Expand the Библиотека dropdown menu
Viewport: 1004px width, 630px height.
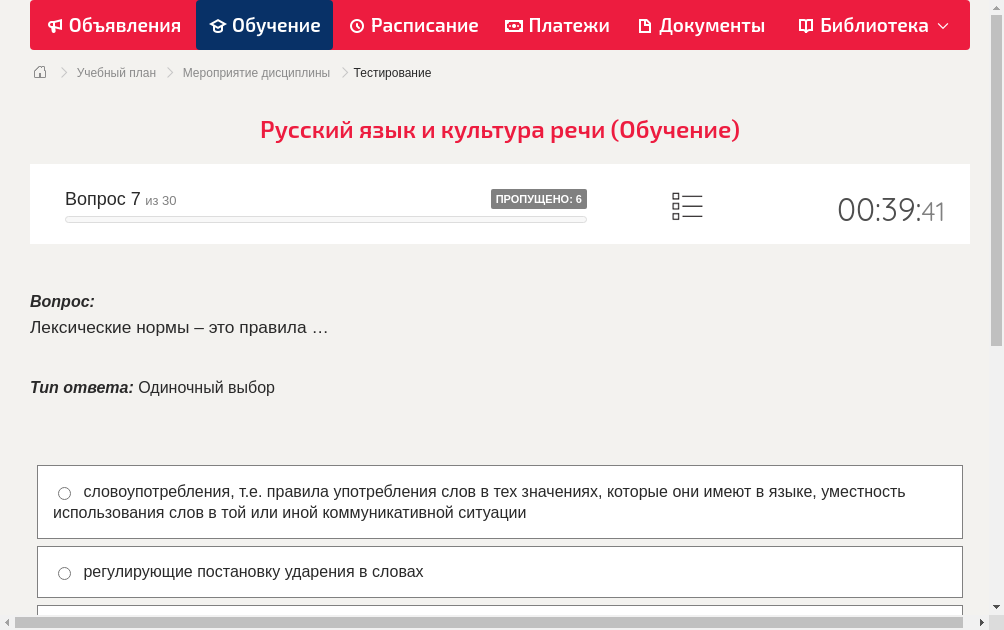pyautogui.click(x=942, y=25)
